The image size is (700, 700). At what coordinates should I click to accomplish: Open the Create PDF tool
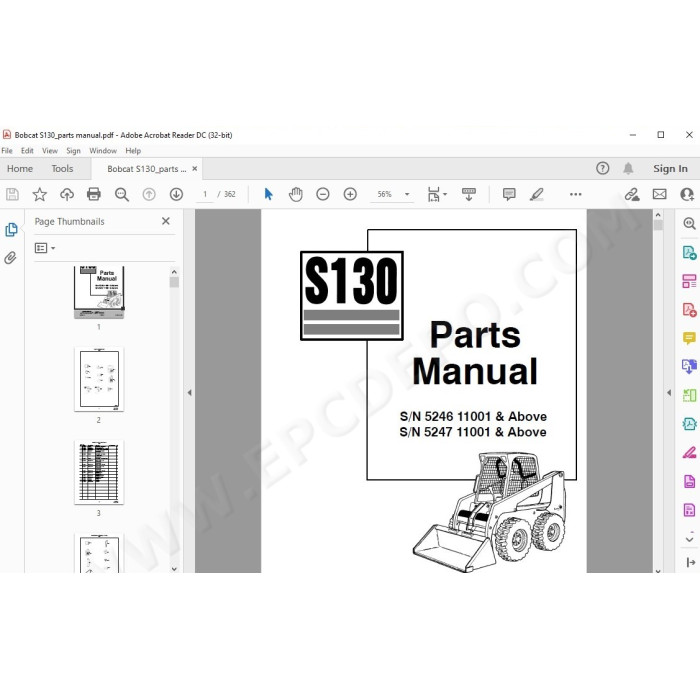coord(689,310)
